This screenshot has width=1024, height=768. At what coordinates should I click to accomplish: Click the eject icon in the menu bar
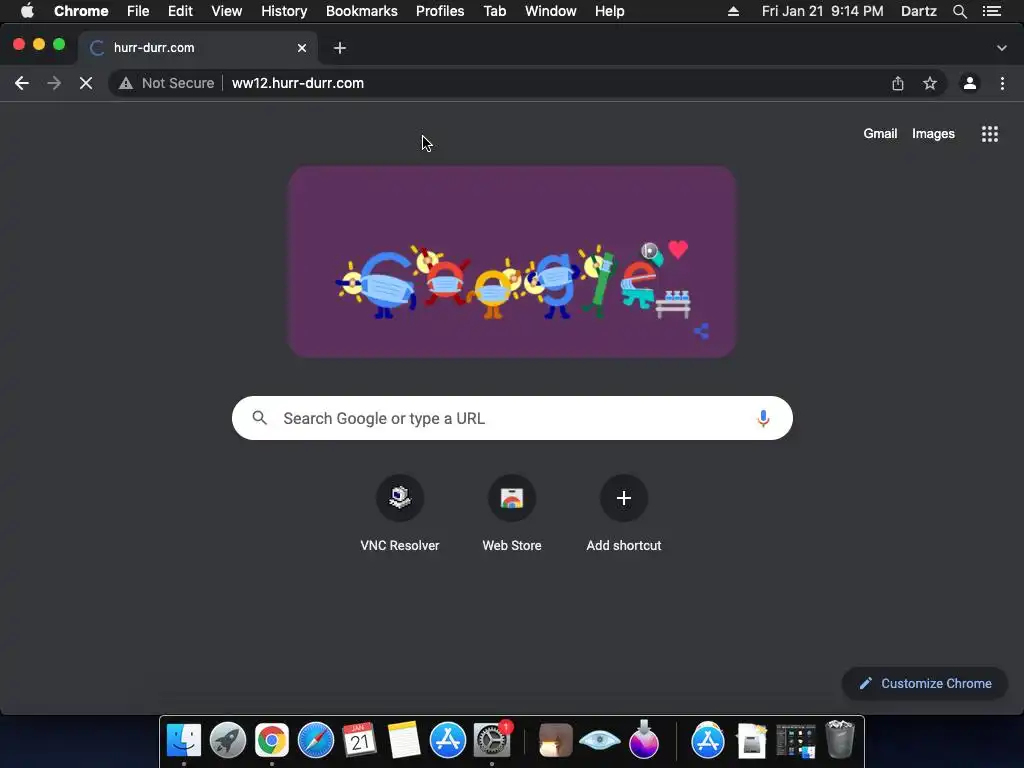coord(733,11)
